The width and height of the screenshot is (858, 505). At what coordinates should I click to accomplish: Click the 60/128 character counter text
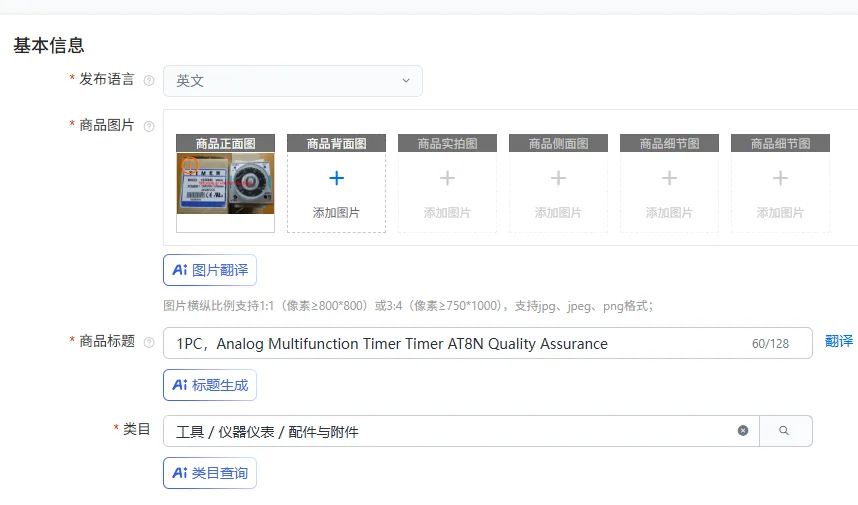point(770,344)
